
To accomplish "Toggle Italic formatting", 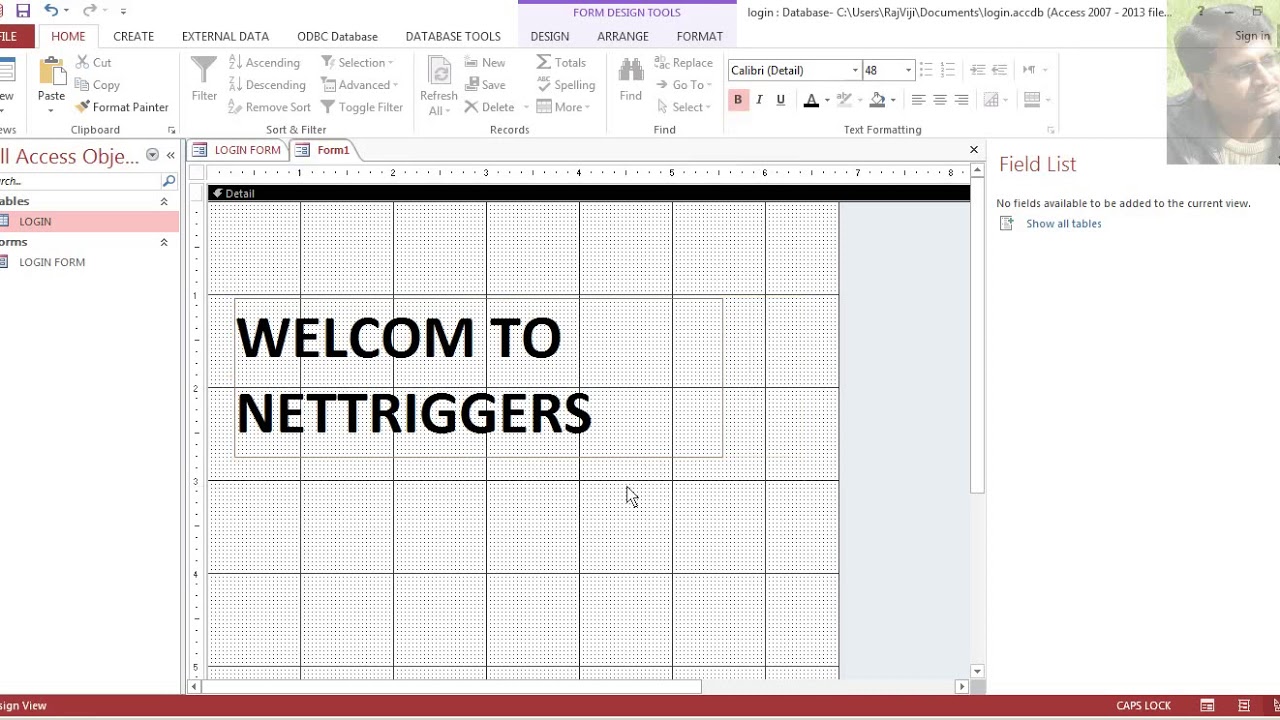I will (x=759, y=100).
